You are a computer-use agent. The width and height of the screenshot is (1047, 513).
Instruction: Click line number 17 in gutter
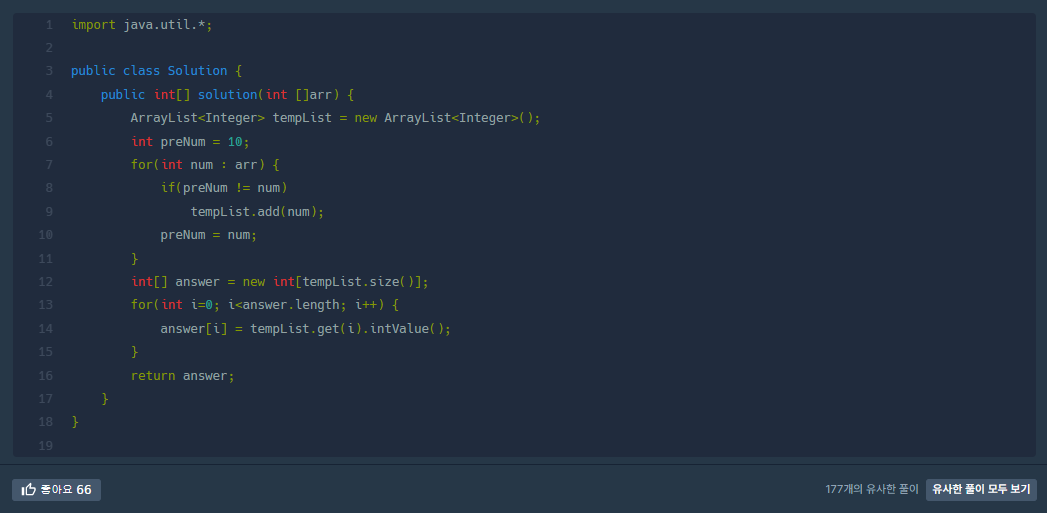45,399
